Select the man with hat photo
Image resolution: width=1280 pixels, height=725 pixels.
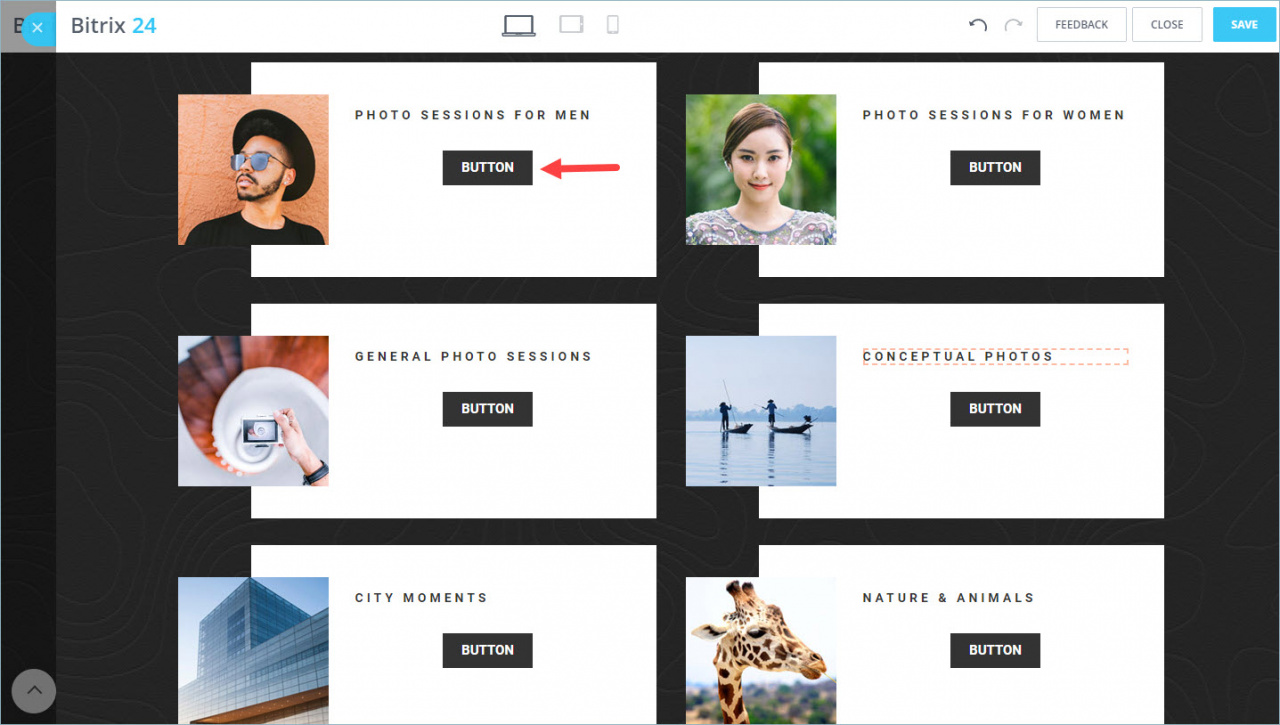253,170
